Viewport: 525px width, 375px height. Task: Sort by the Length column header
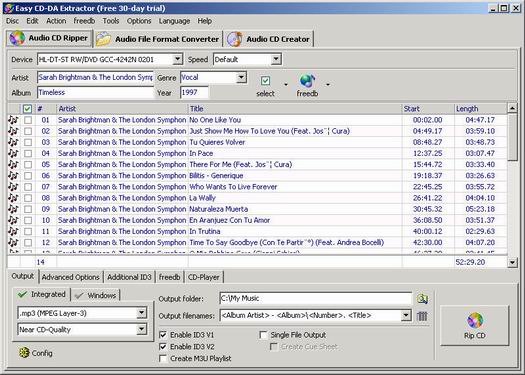(x=480, y=109)
